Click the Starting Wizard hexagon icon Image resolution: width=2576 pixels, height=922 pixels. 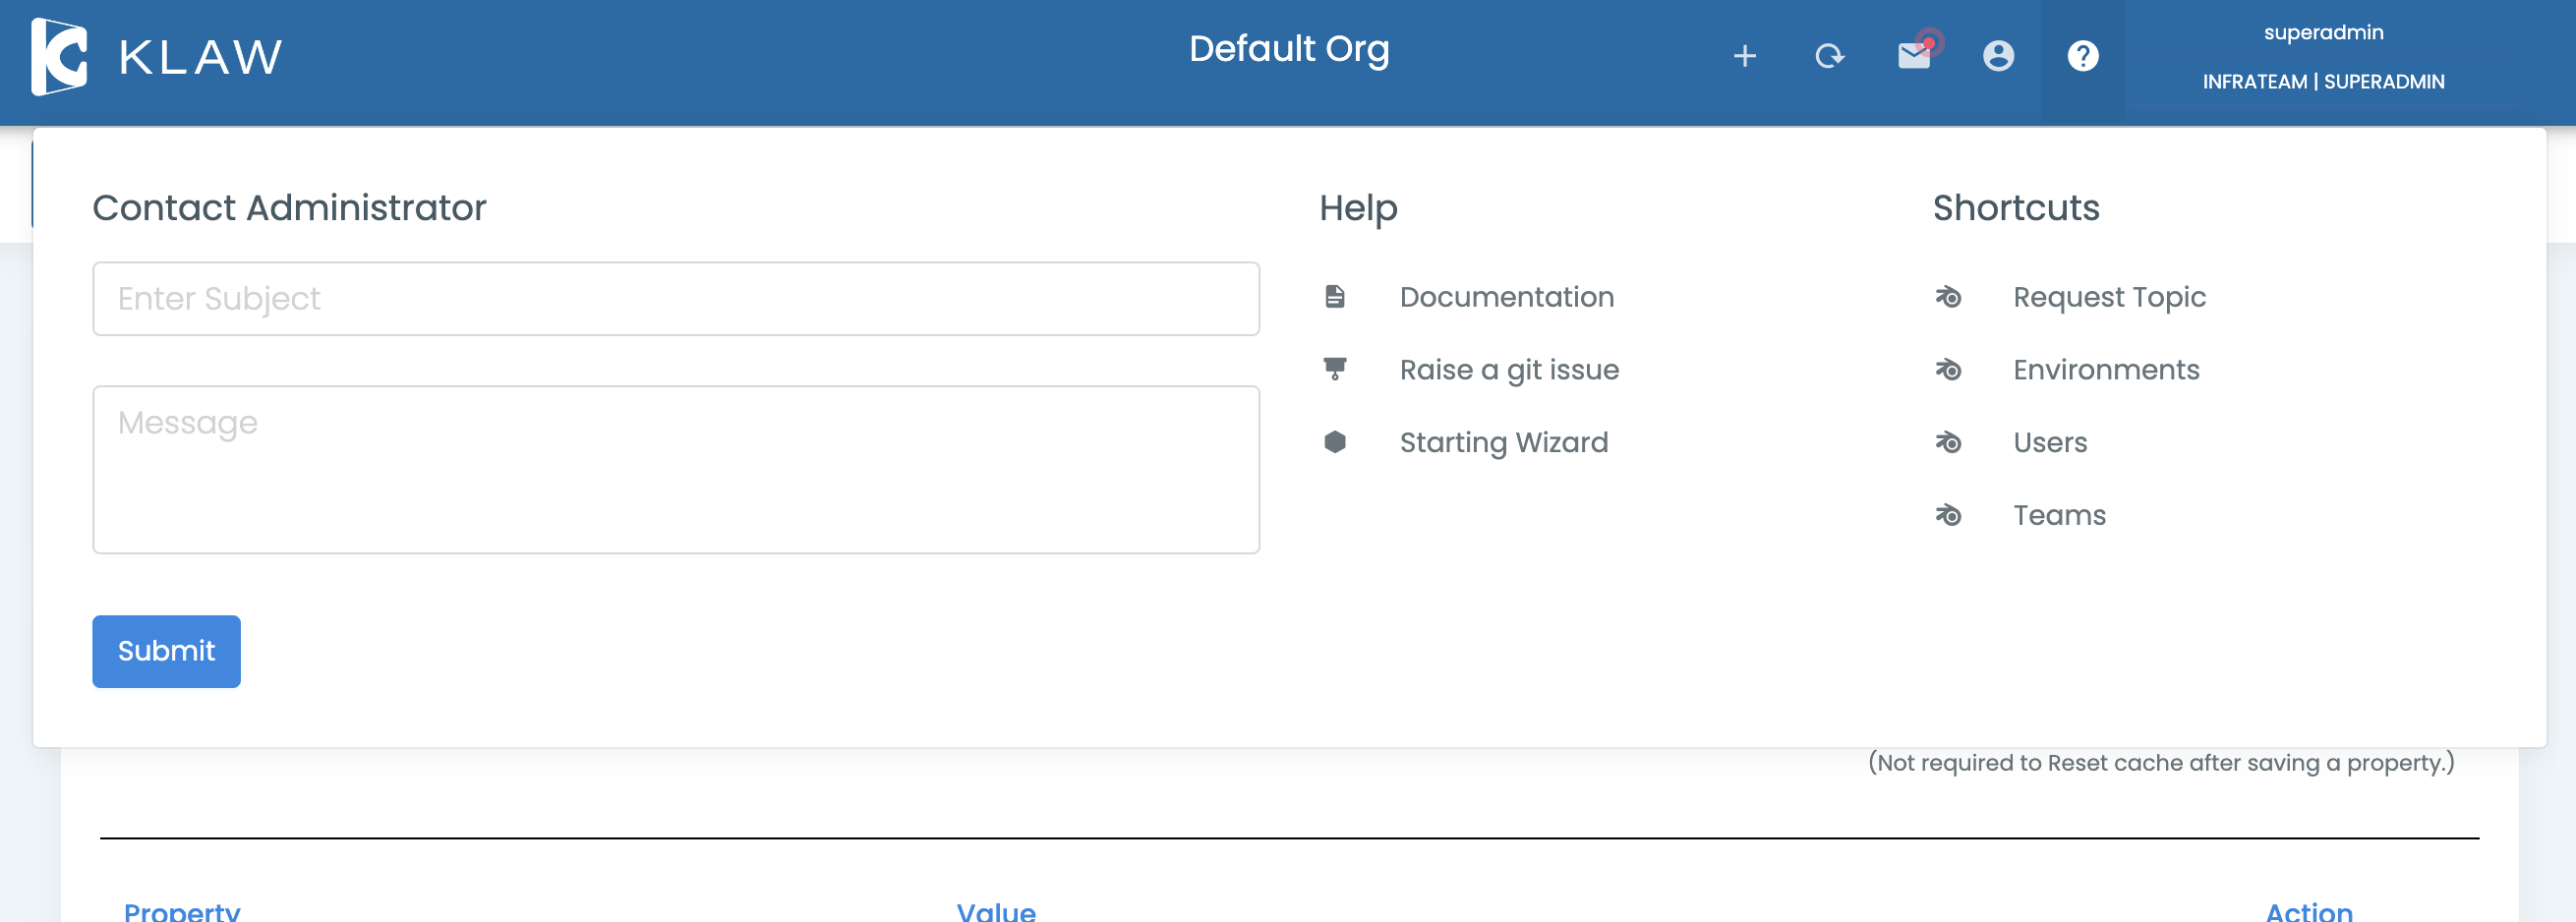[1334, 442]
